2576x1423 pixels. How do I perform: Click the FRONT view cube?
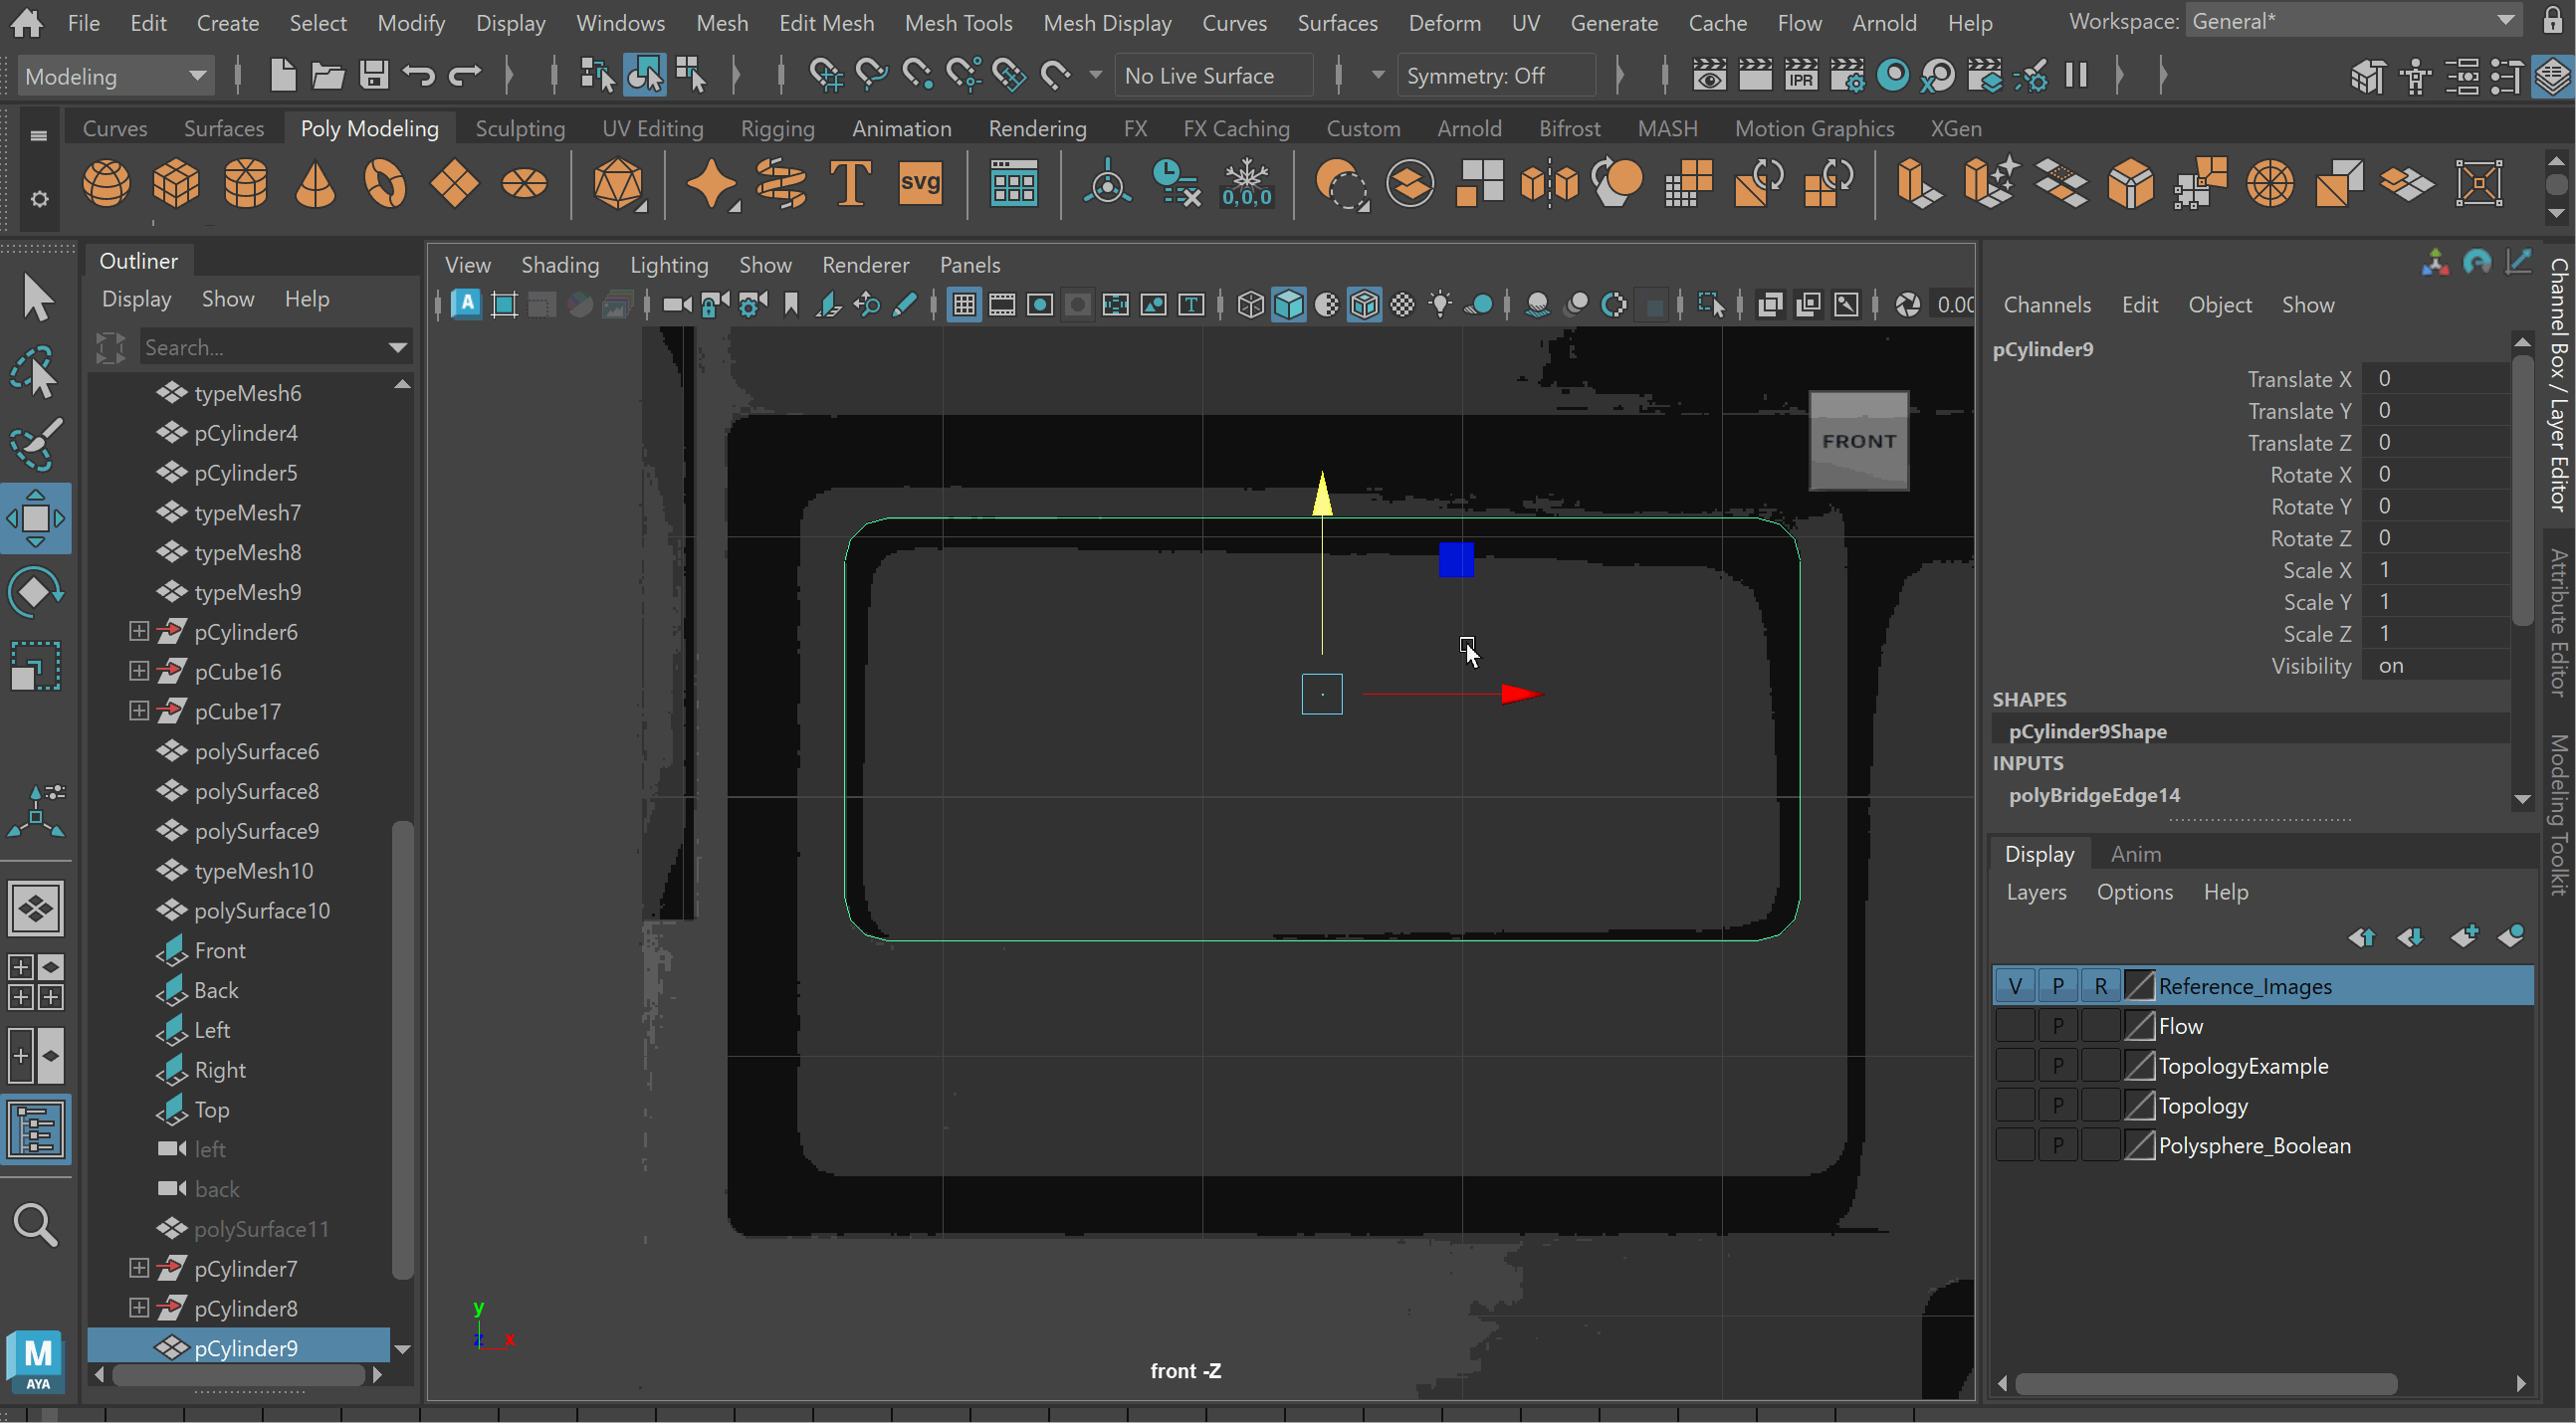point(1857,441)
